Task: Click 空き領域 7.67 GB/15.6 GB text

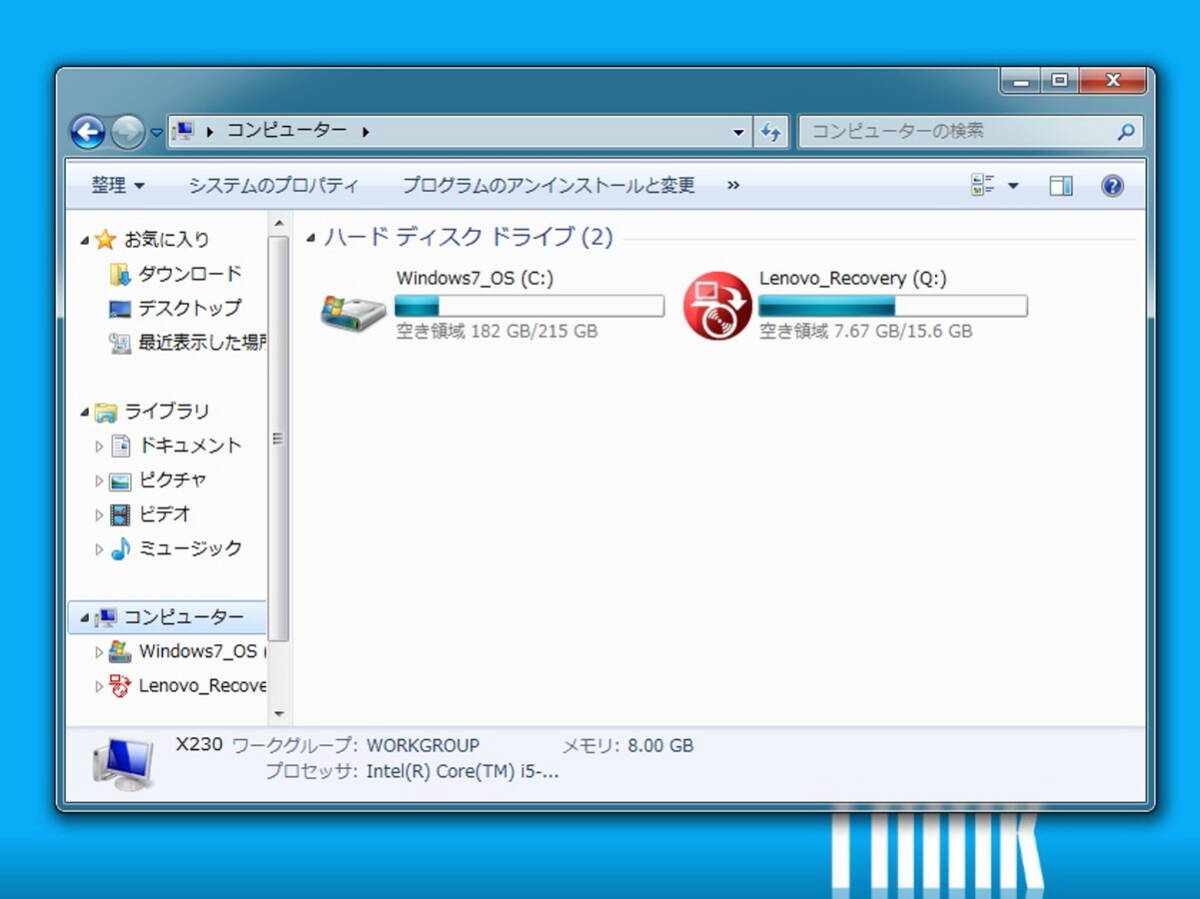Action: click(866, 331)
